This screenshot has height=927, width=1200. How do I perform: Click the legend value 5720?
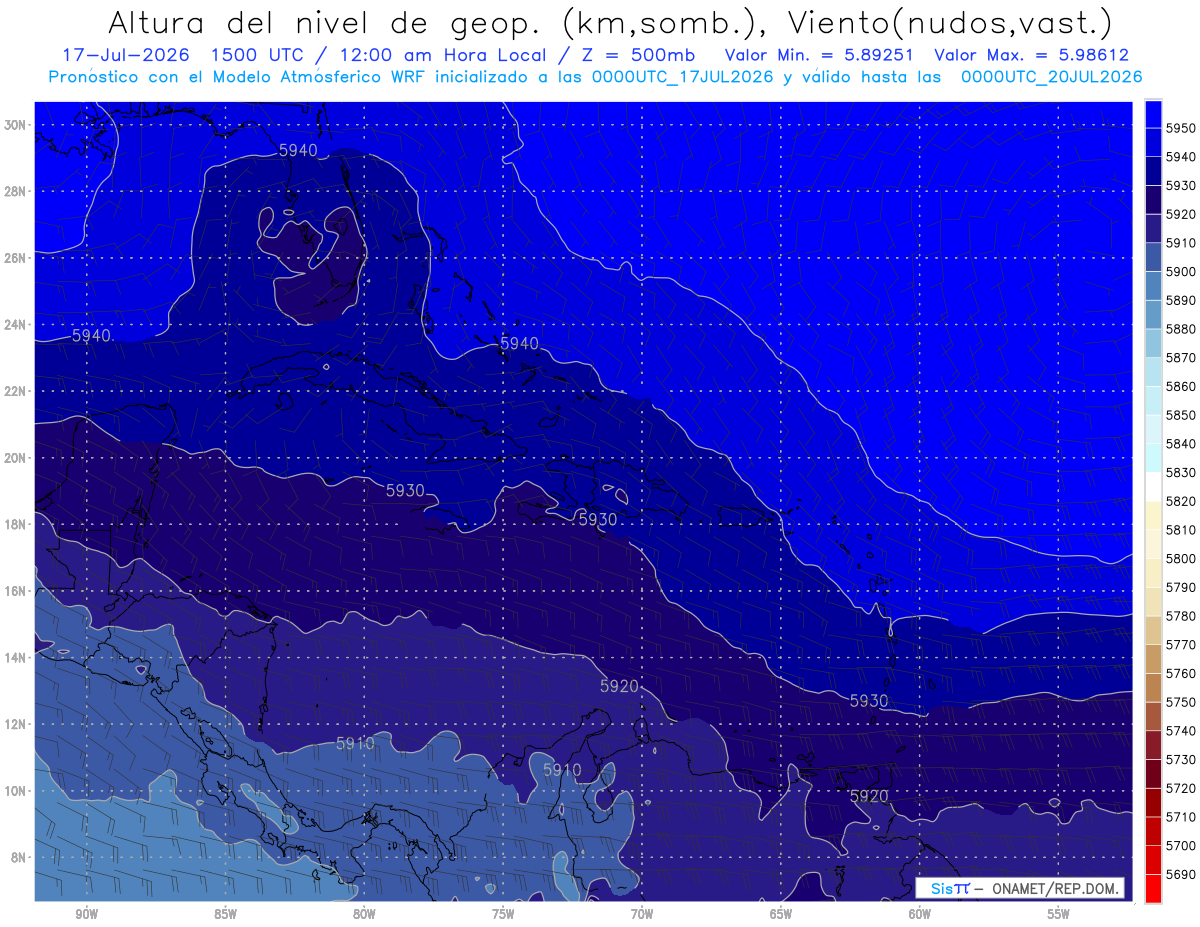point(1181,788)
